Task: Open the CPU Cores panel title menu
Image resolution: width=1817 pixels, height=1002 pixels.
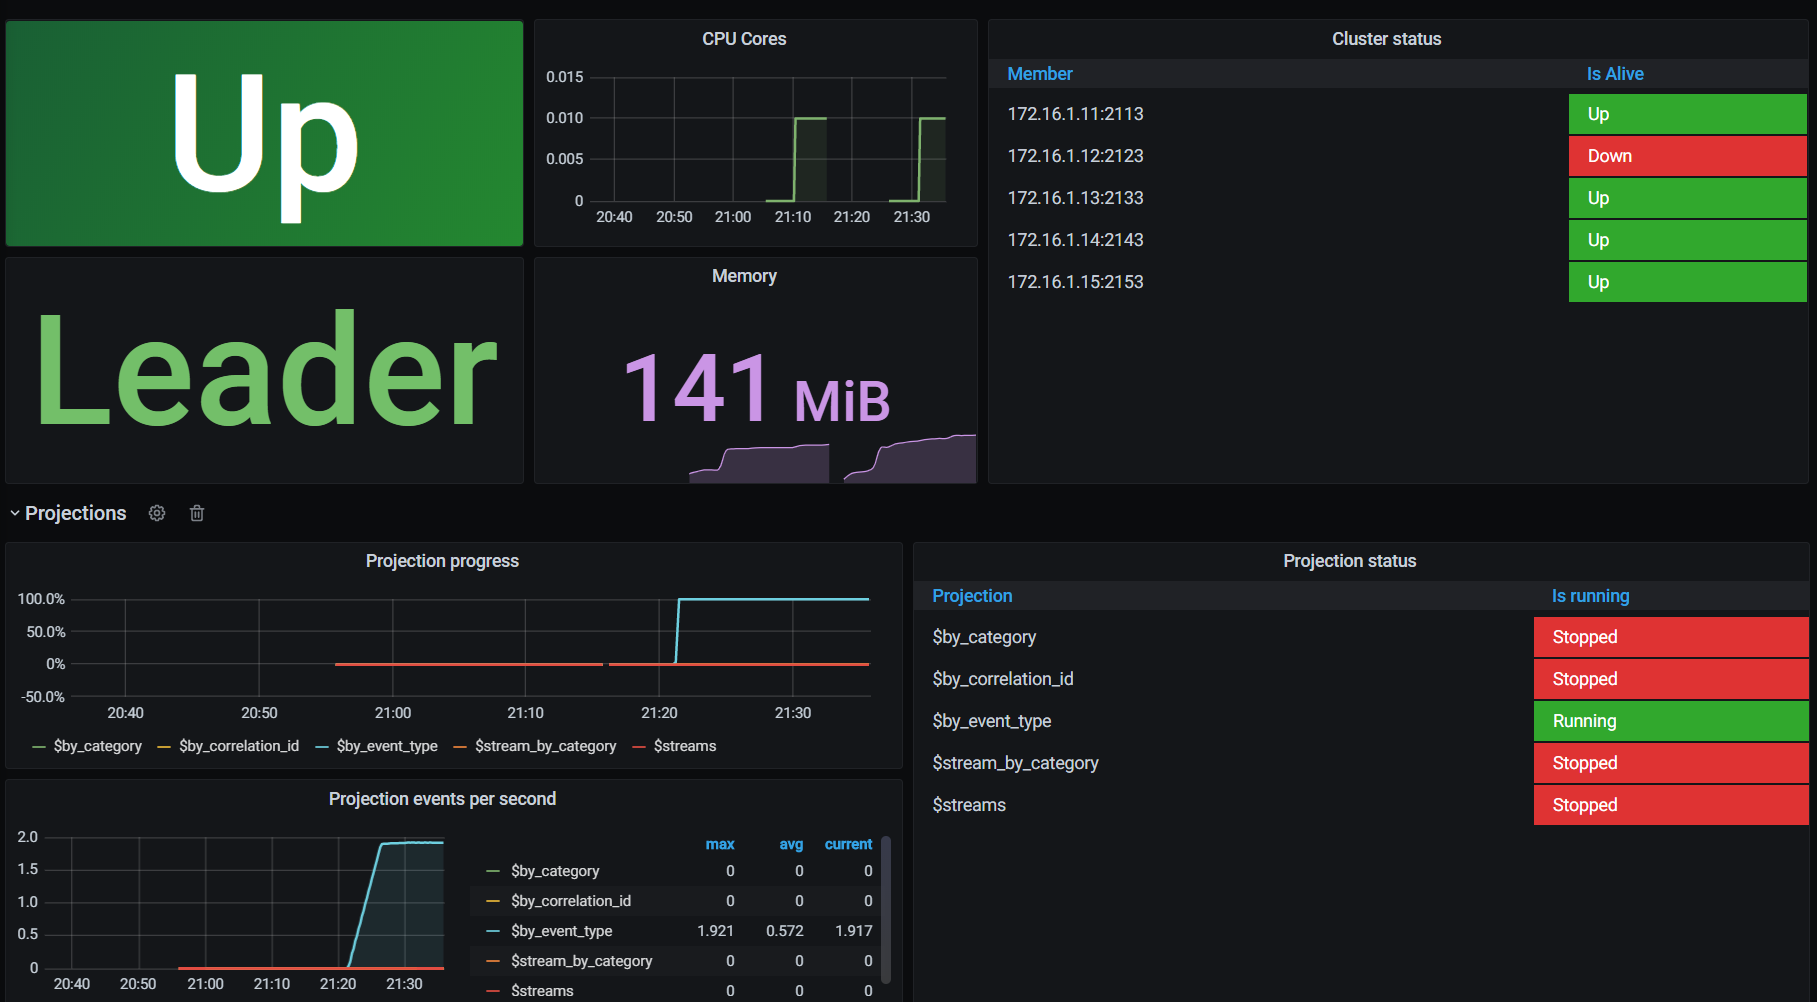Action: click(x=744, y=38)
